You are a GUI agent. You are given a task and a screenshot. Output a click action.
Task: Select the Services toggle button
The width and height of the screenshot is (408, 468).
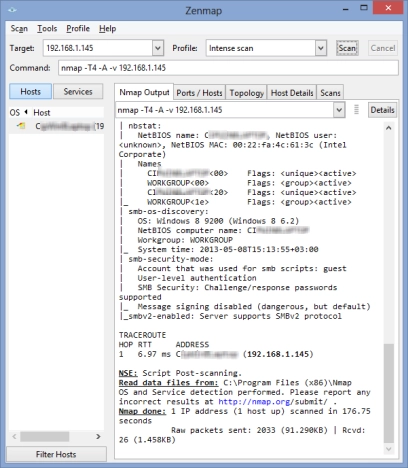click(78, 91)
